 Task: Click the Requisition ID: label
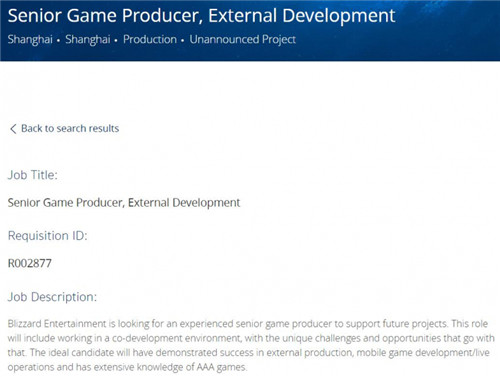[48, 236]
